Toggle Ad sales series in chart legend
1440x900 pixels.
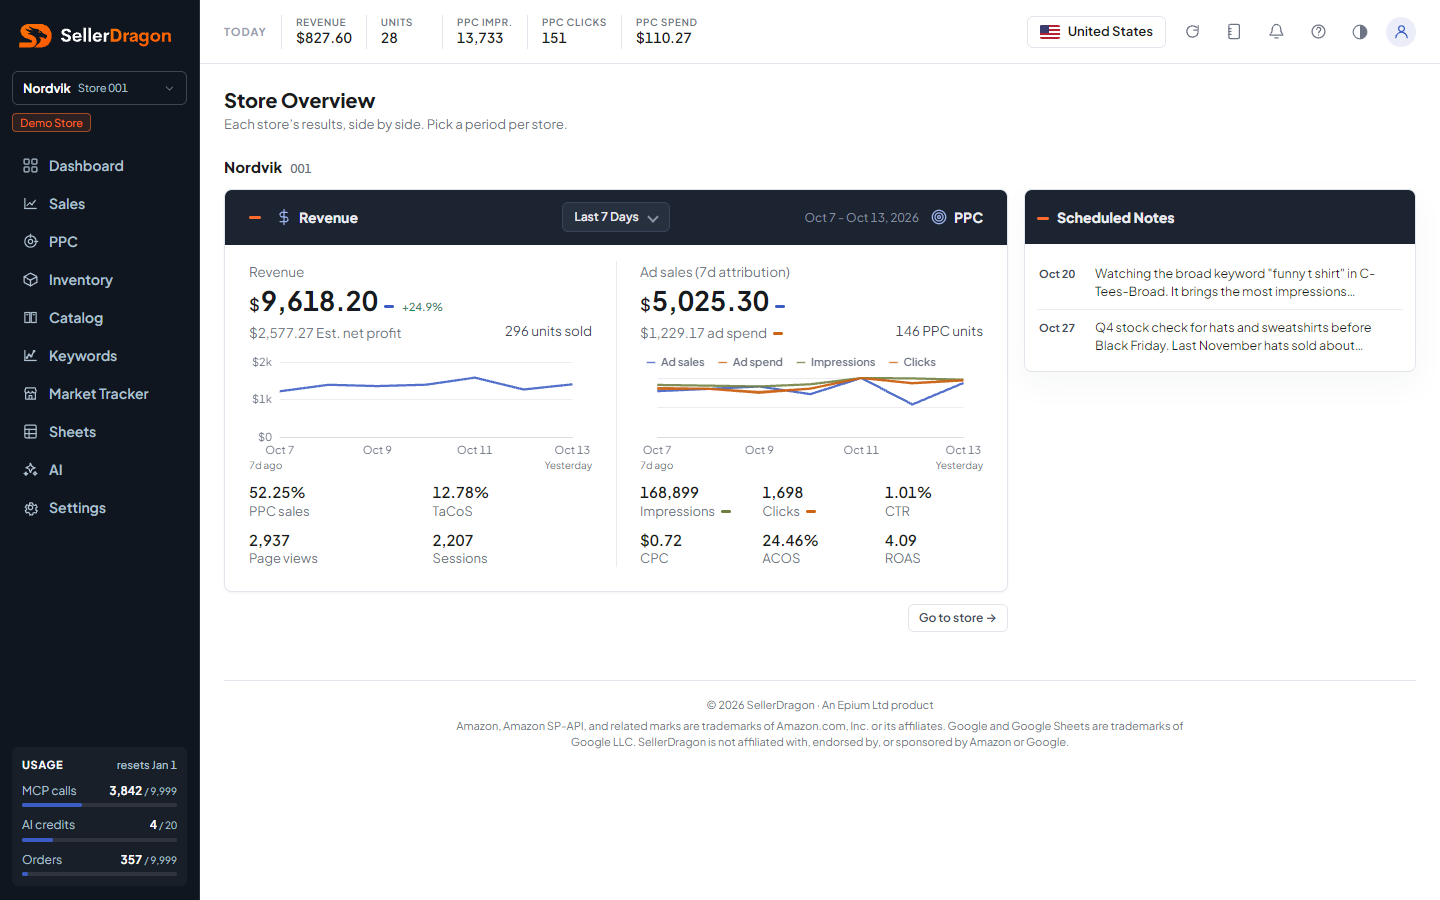[x=675, y=362]
